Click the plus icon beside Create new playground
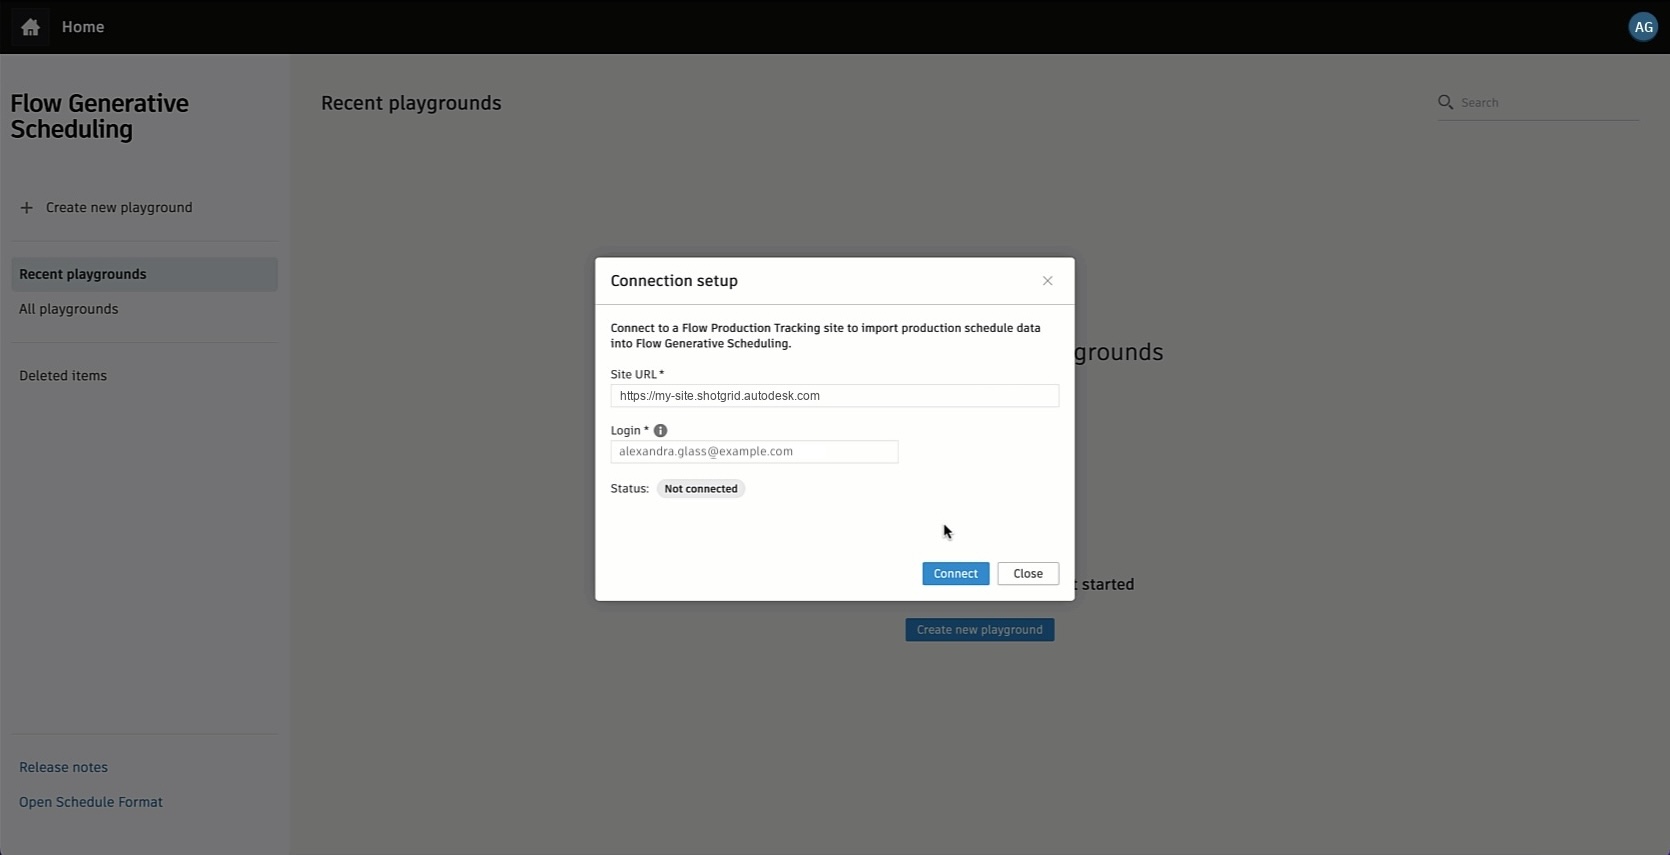1670x855 pixels. pos(27,208)
